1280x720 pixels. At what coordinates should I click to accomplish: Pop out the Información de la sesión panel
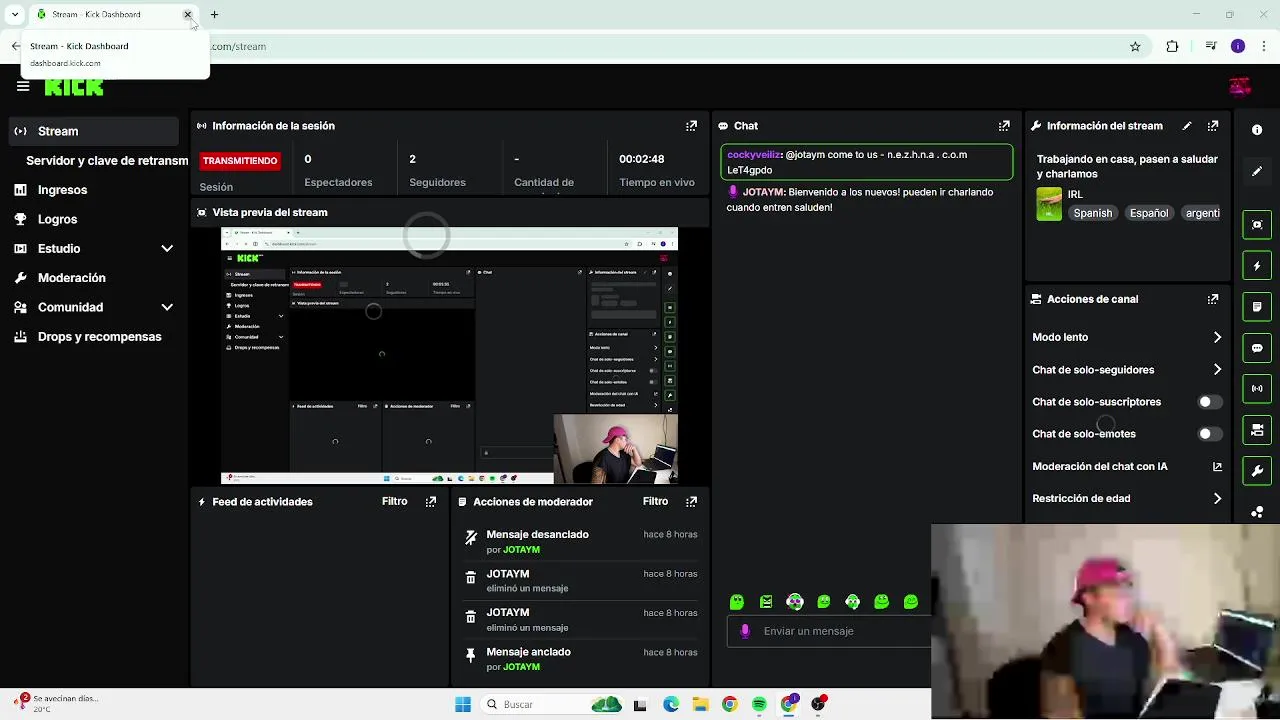[691, 126]
